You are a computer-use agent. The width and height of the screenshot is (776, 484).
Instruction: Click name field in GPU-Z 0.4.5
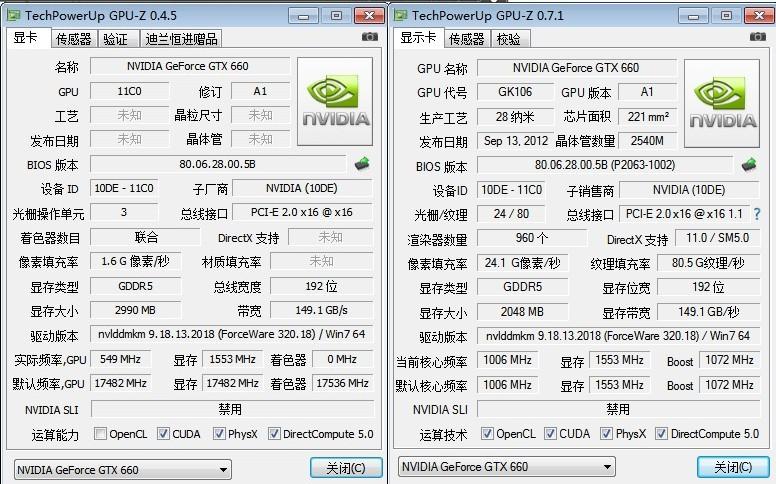(x=190, y=66)
